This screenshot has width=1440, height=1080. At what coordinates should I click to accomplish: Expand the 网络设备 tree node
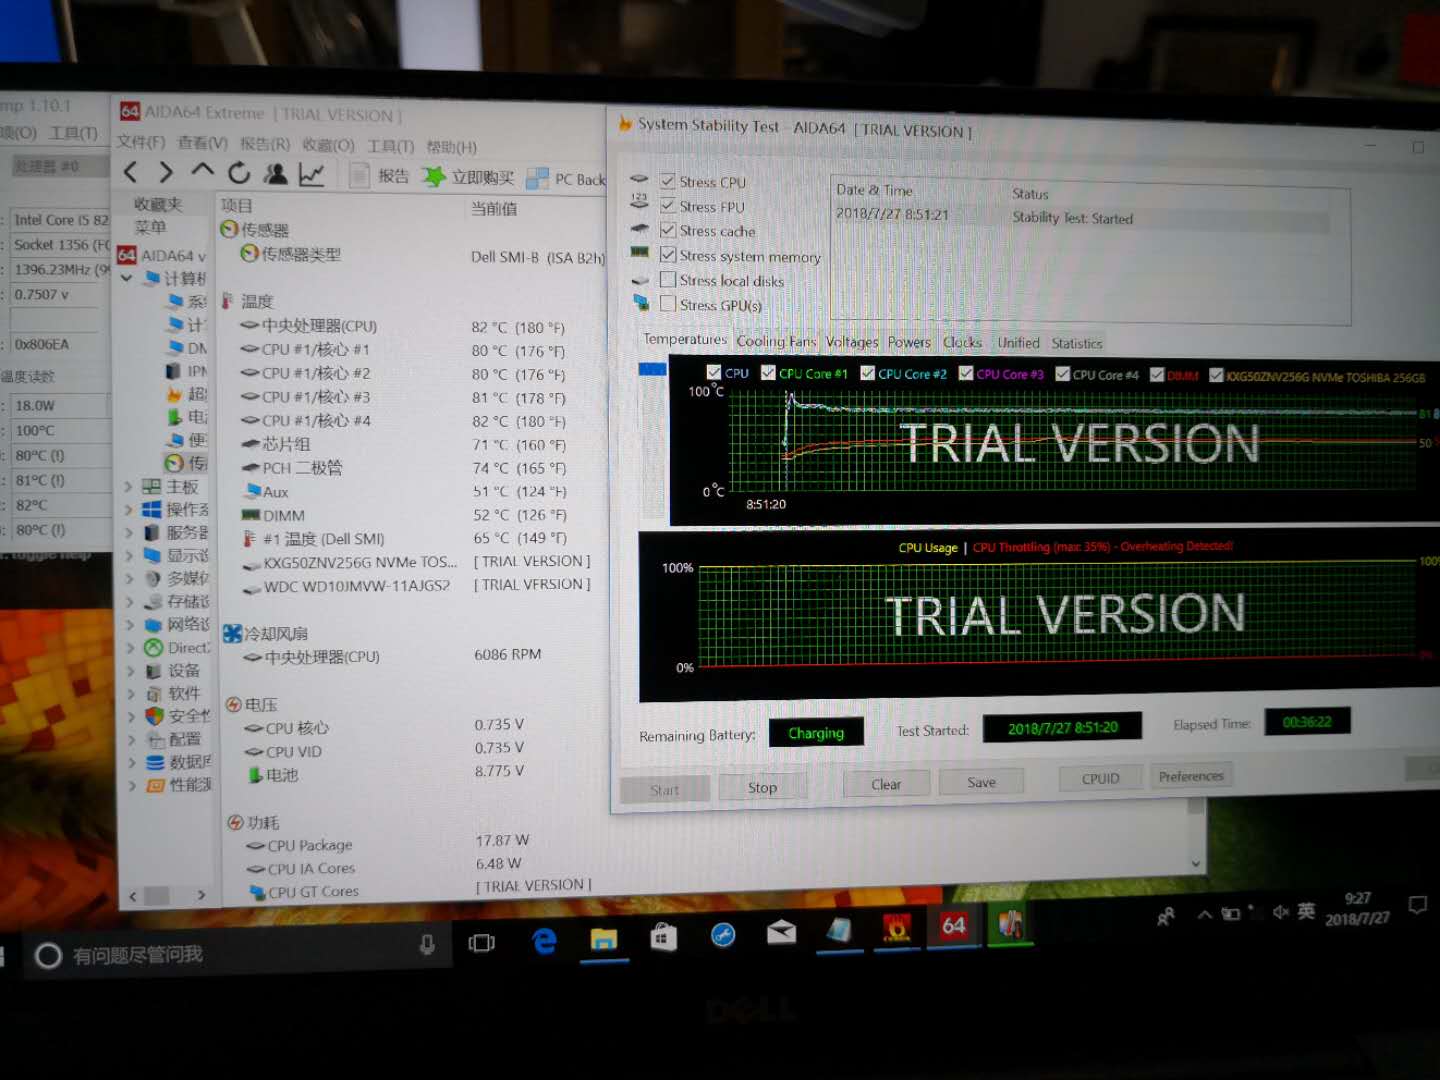click(130, 625)
